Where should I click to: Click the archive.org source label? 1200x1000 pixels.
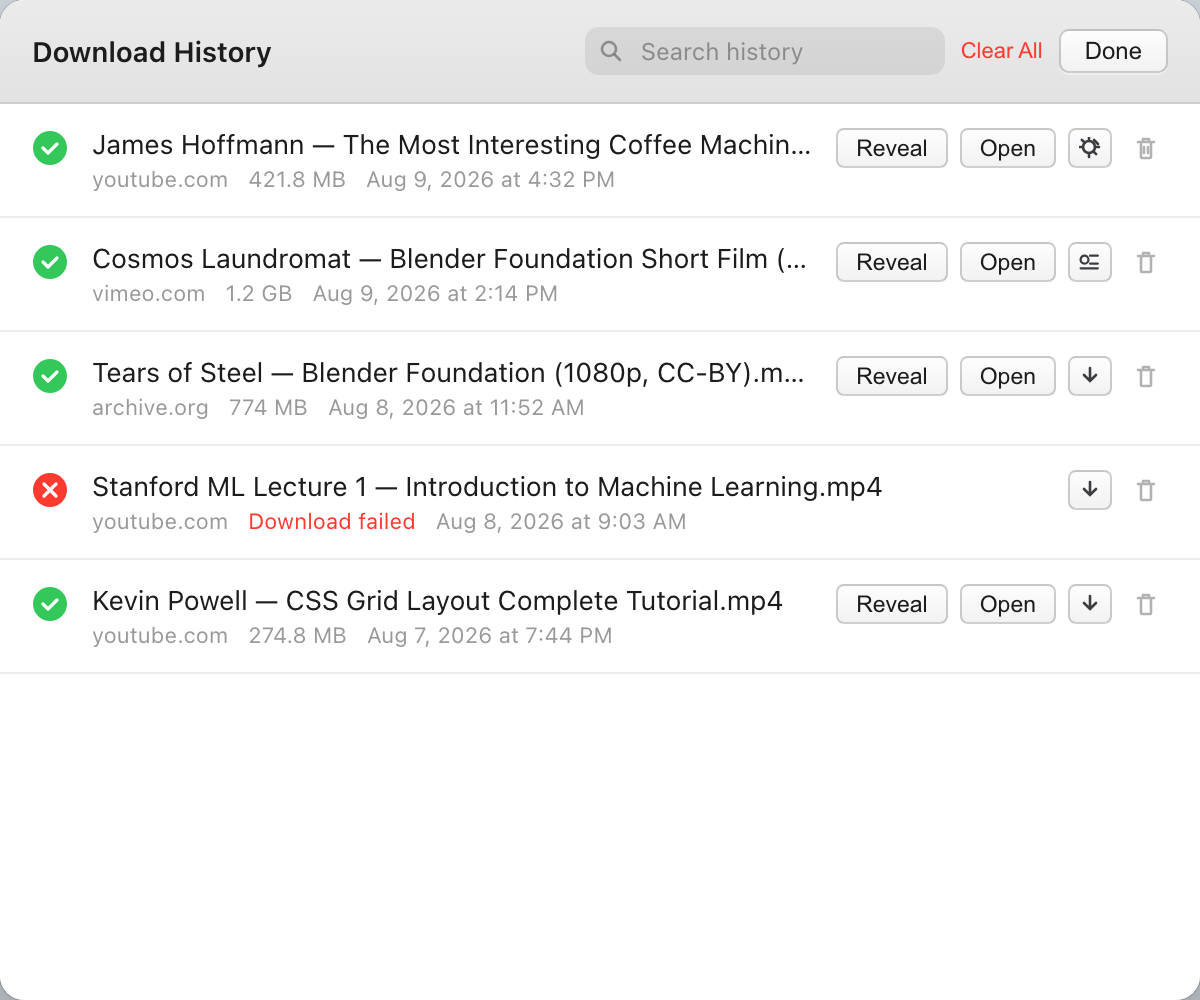coord(150,407)
